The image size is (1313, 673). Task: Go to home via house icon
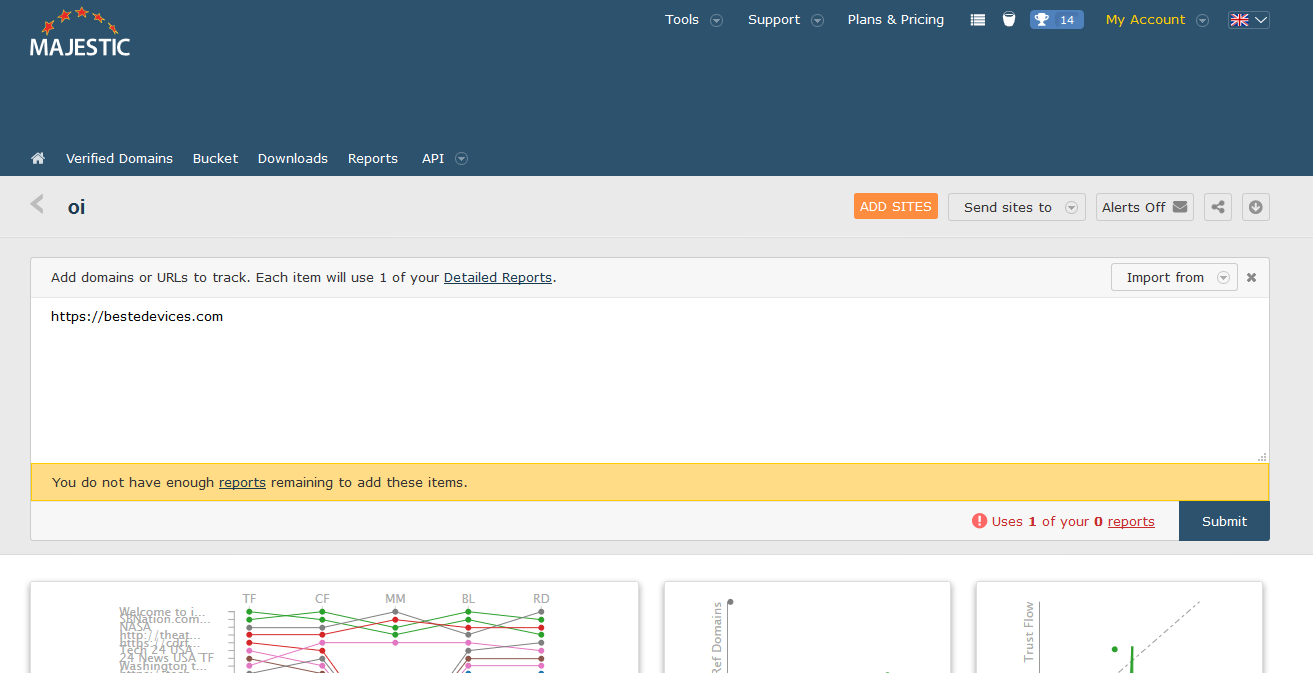[x=38, y=158]
